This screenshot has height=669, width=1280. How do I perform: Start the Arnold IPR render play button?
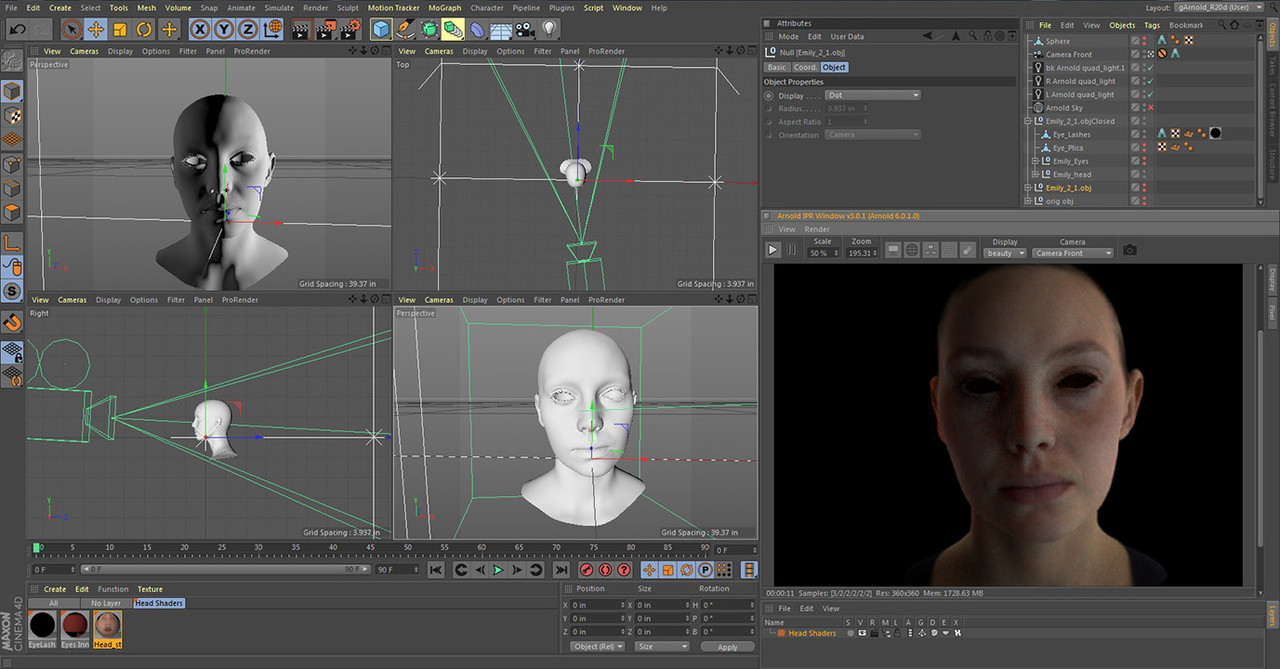point(773,250)
